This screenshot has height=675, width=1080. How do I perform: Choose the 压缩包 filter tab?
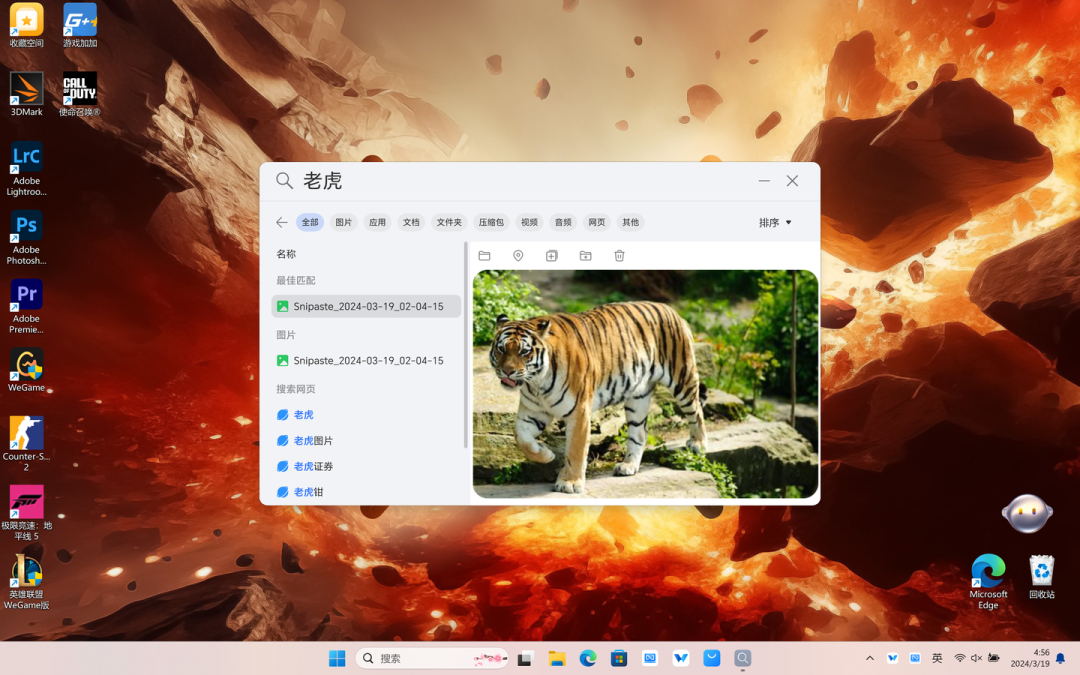point(491,222)
